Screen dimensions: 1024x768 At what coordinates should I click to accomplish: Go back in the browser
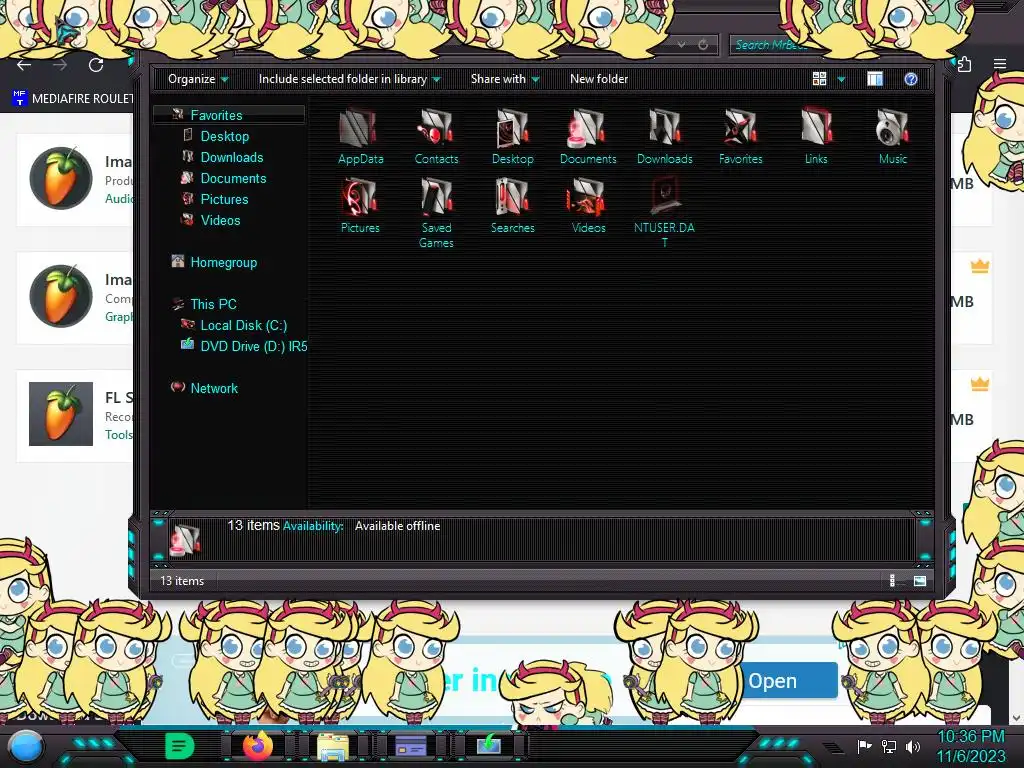point(24,65)
